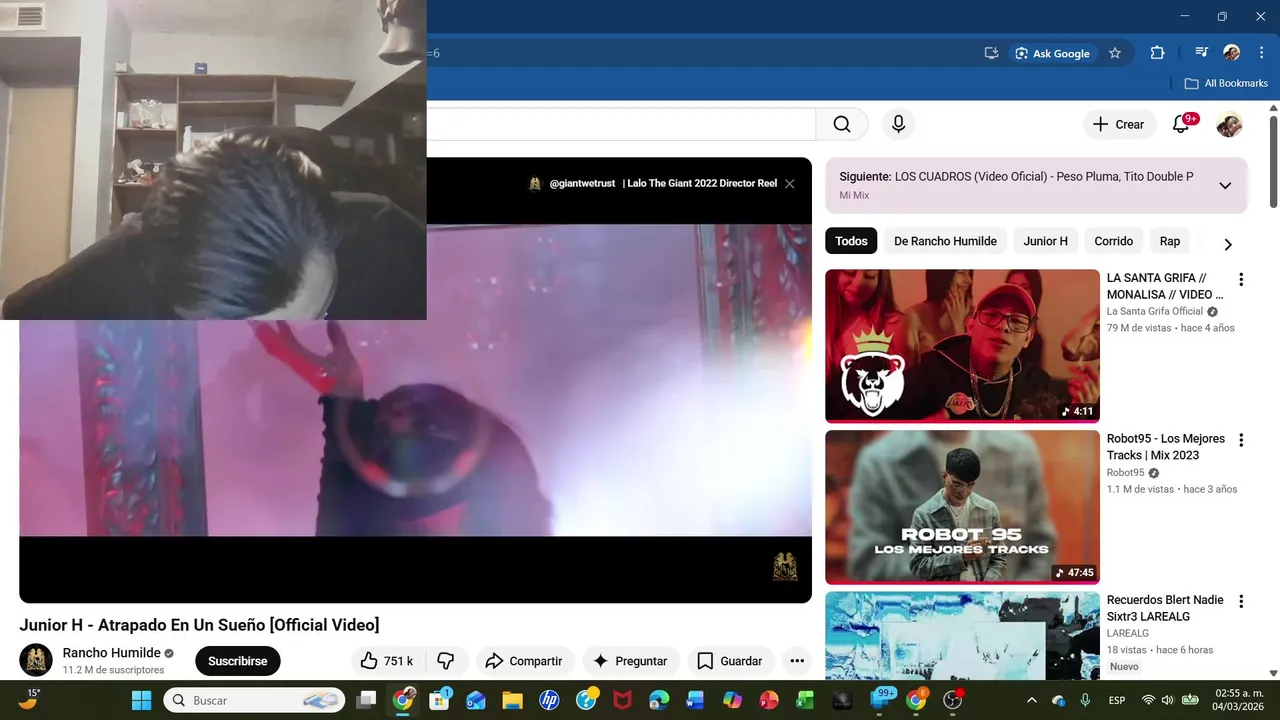Open the @giantwetrust Director Reel card link

click(x=652, y=184)
